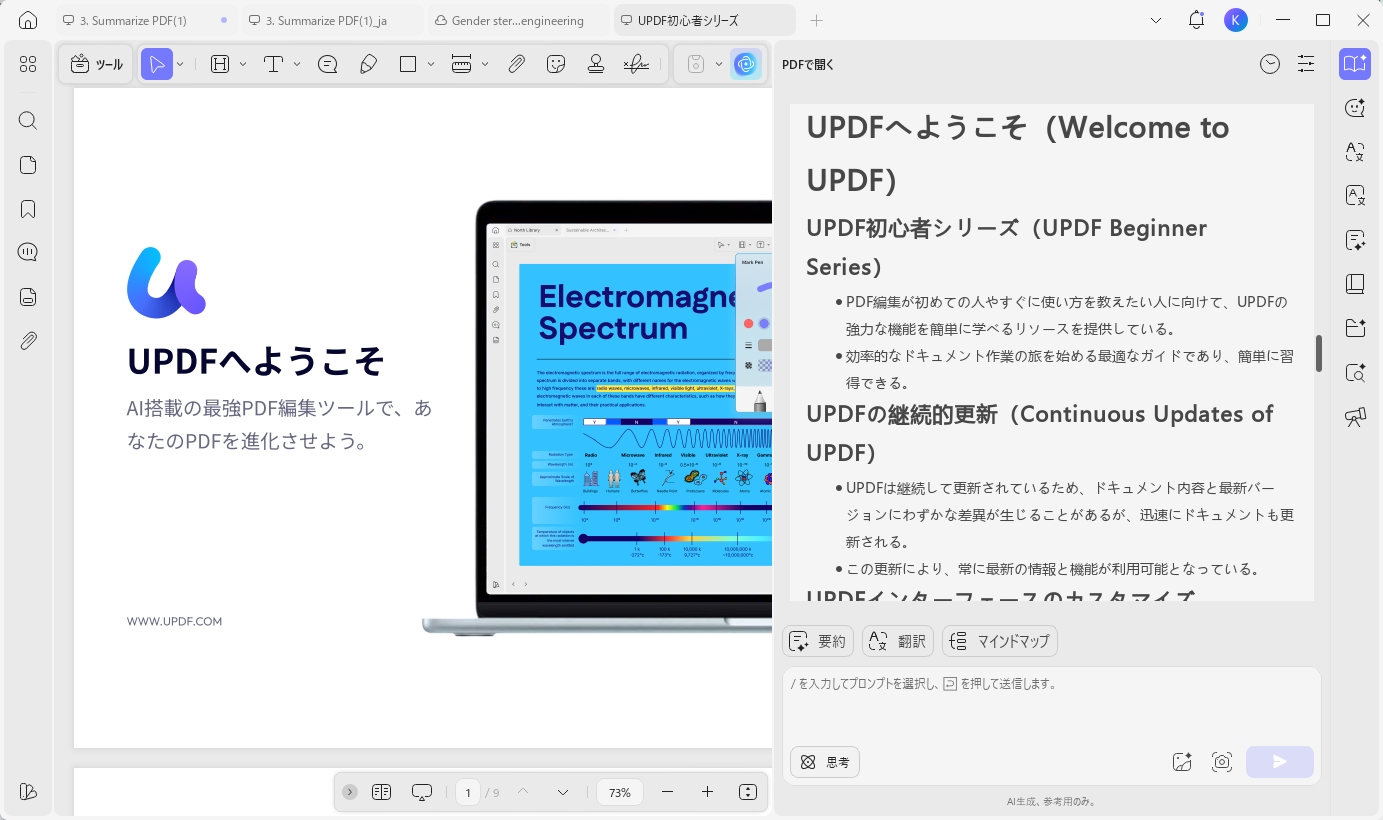The width and height of the screenshot is (1383, 820).
Task: Switch to the Gender ster...engineering tab
Action: [x=518, y=20]
